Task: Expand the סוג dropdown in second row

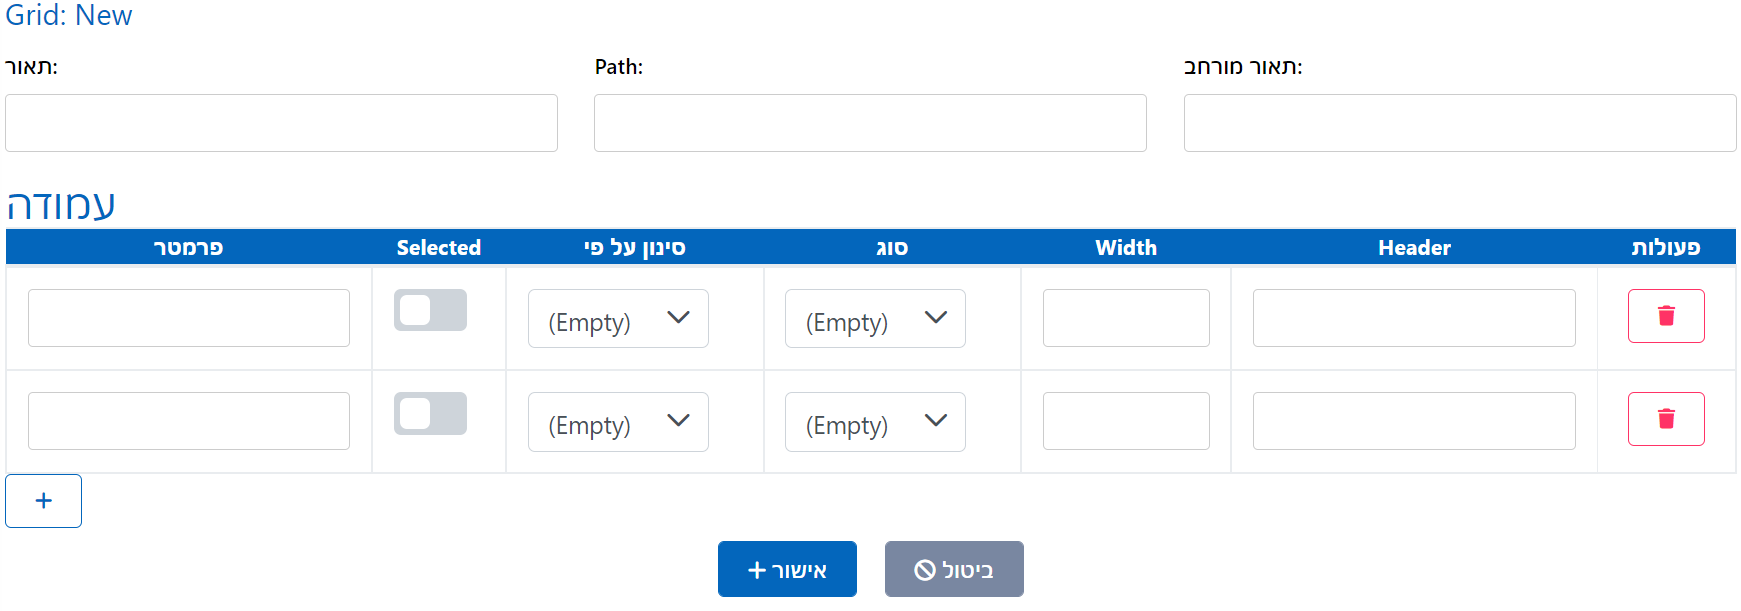Action: (x=874, y=421)
